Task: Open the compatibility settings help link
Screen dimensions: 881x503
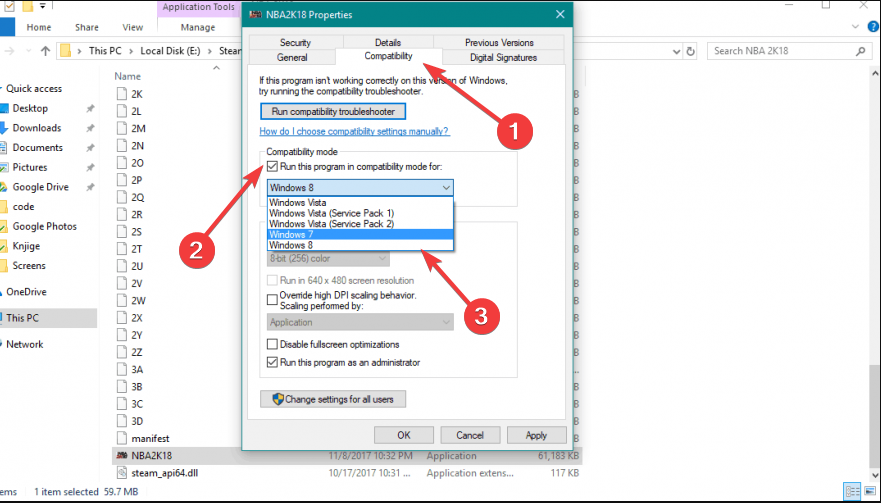Action: click(x=354, y=132)
